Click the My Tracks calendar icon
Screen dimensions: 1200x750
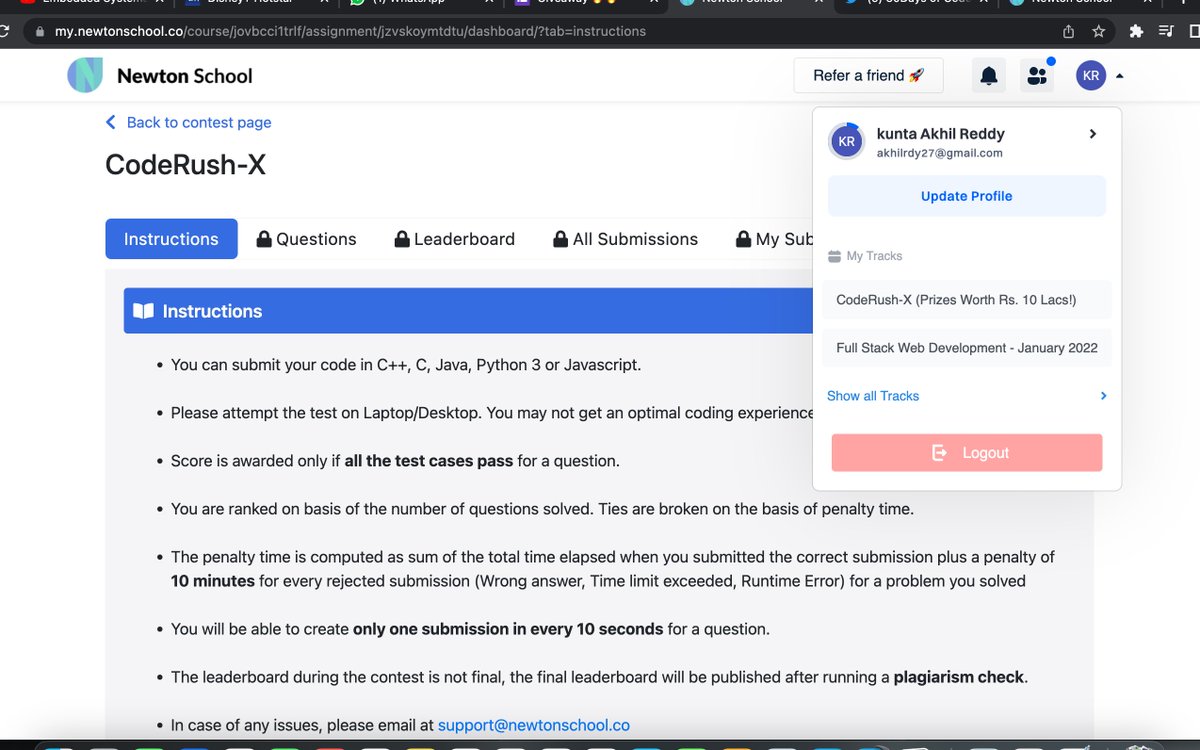click(836, 256)
